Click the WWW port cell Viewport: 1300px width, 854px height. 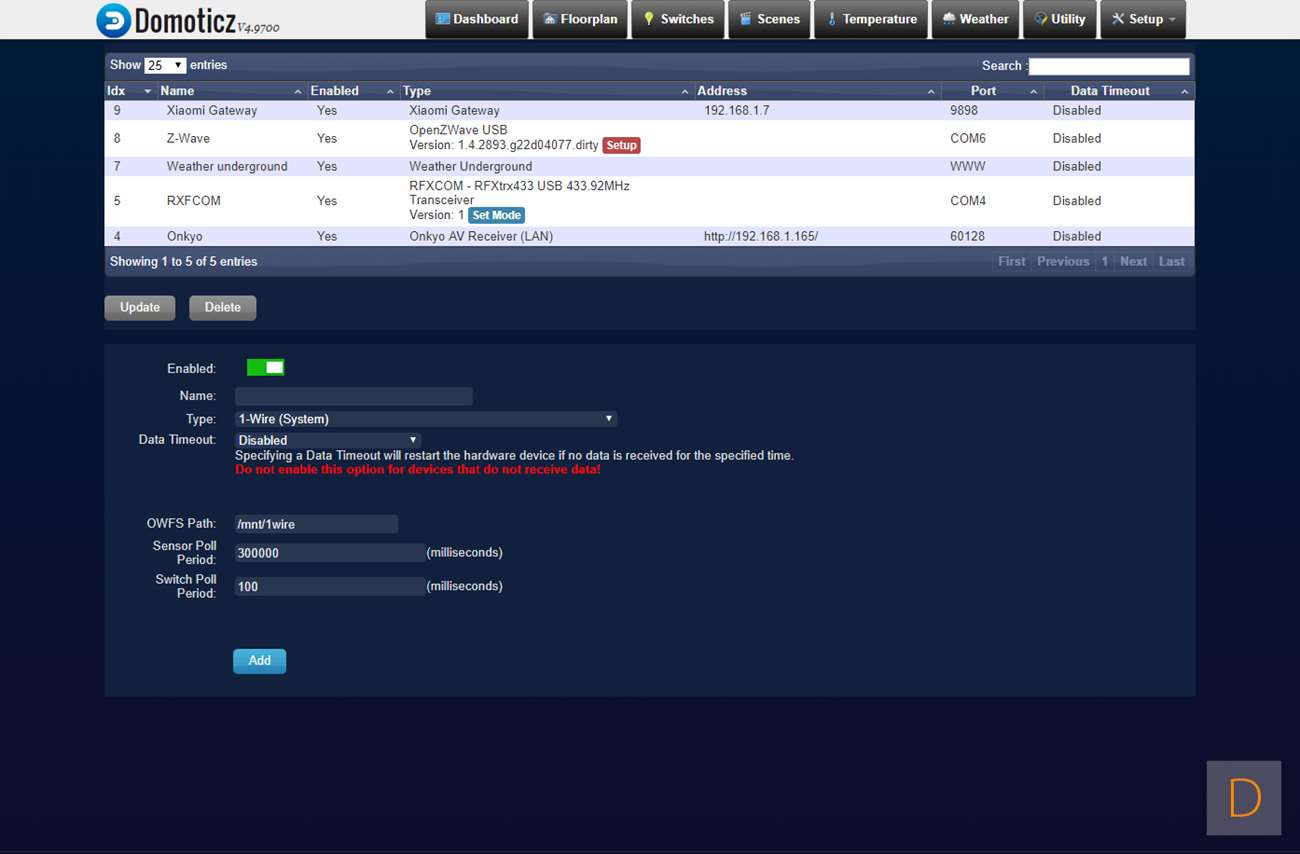968,167
